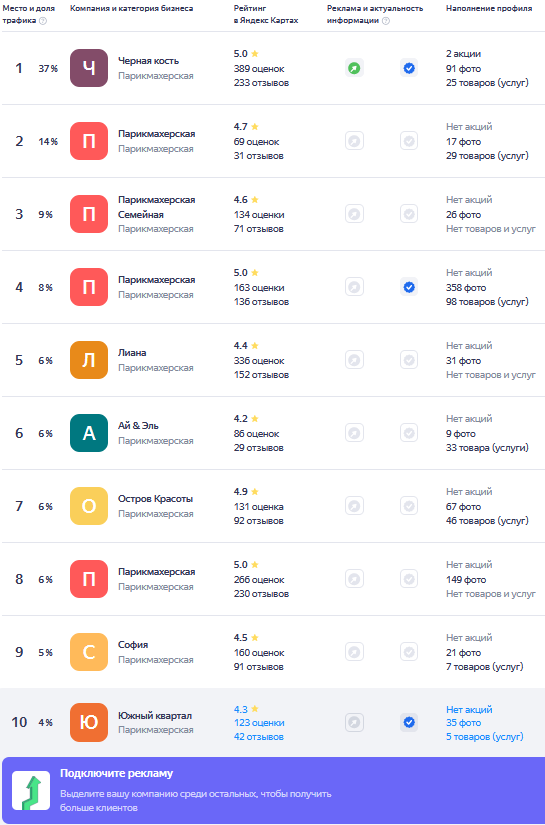The image size is (545, 825).
Task: Click the green advertising icon for Черная кость
Action: (354, 68)
